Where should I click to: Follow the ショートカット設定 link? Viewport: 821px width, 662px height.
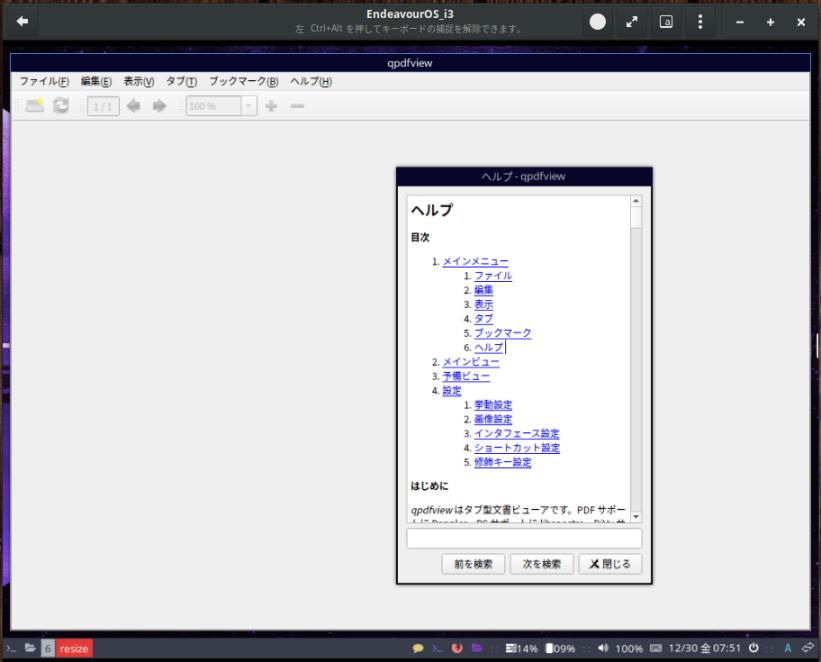[517, 448]
